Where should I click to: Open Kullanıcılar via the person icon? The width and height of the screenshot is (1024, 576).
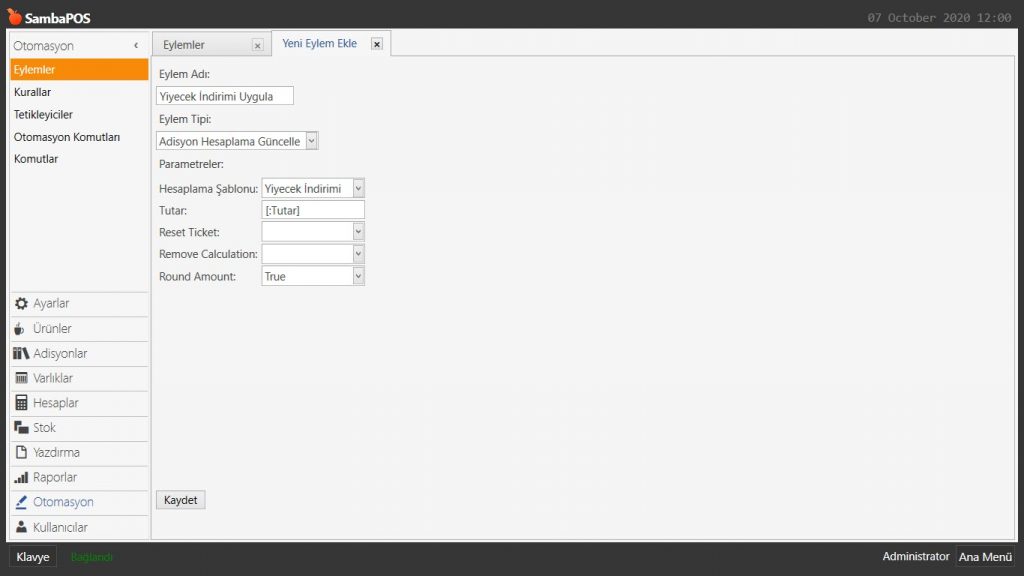(21, 527)
